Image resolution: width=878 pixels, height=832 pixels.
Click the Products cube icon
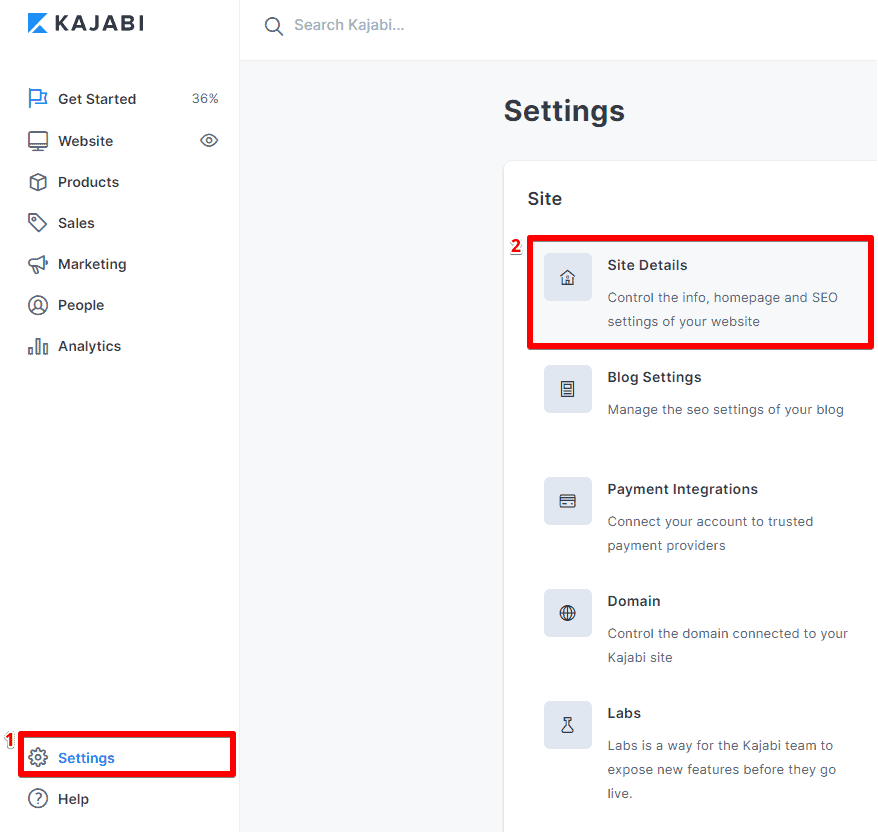(37, 182)
